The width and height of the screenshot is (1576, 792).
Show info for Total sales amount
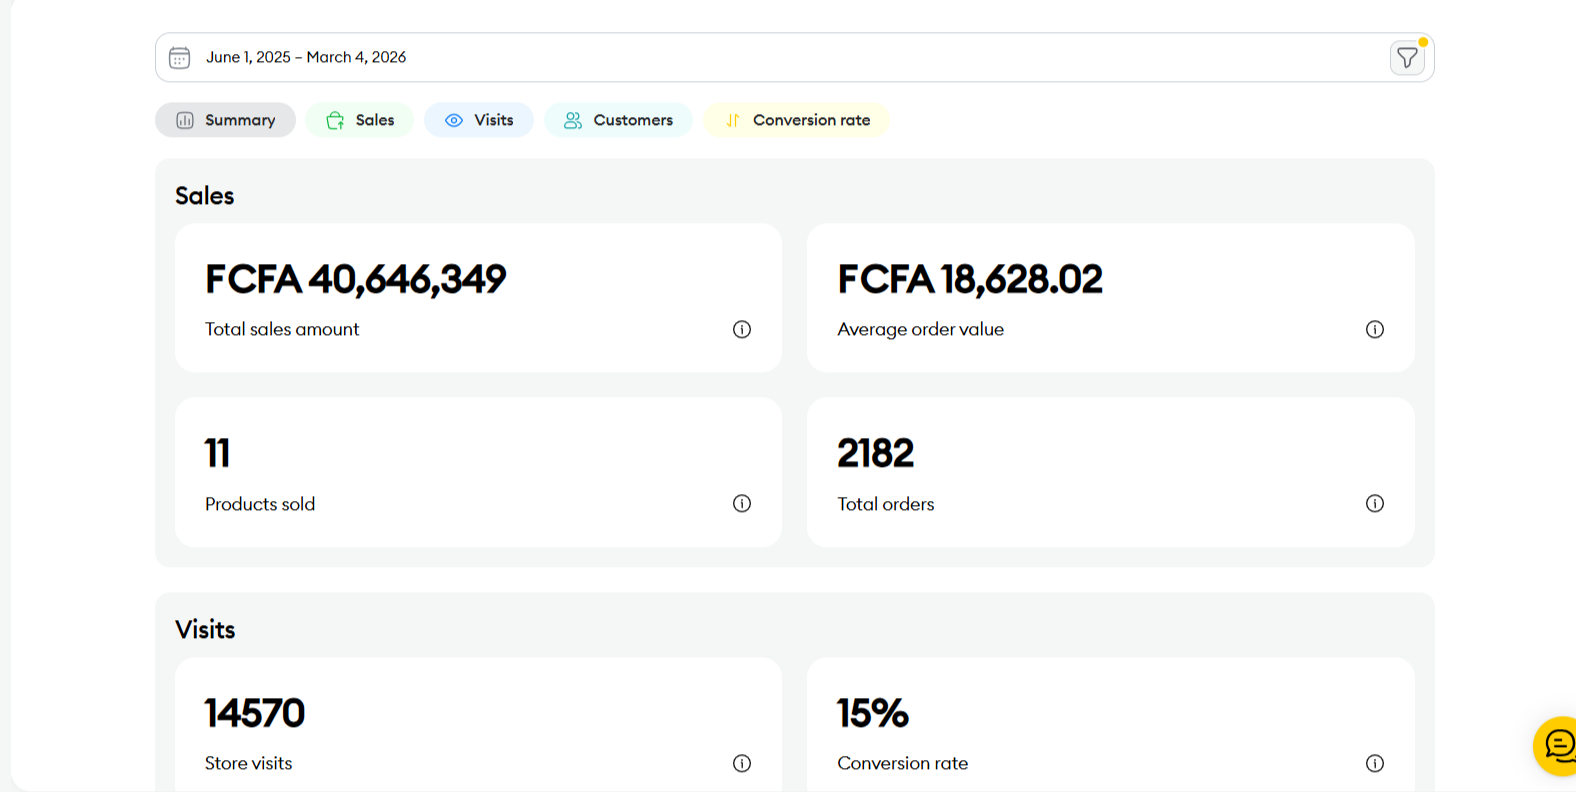[x=742, y=329]
